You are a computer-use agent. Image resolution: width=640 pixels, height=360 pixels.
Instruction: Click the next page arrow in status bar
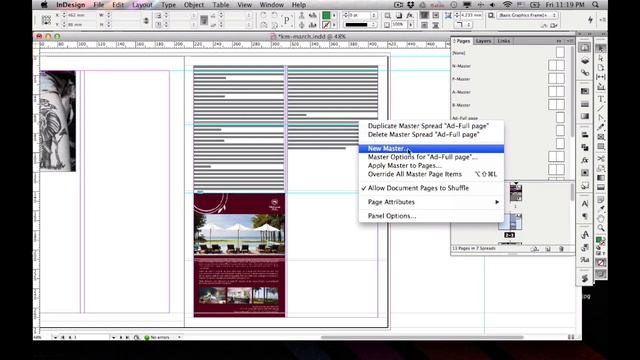121,338
